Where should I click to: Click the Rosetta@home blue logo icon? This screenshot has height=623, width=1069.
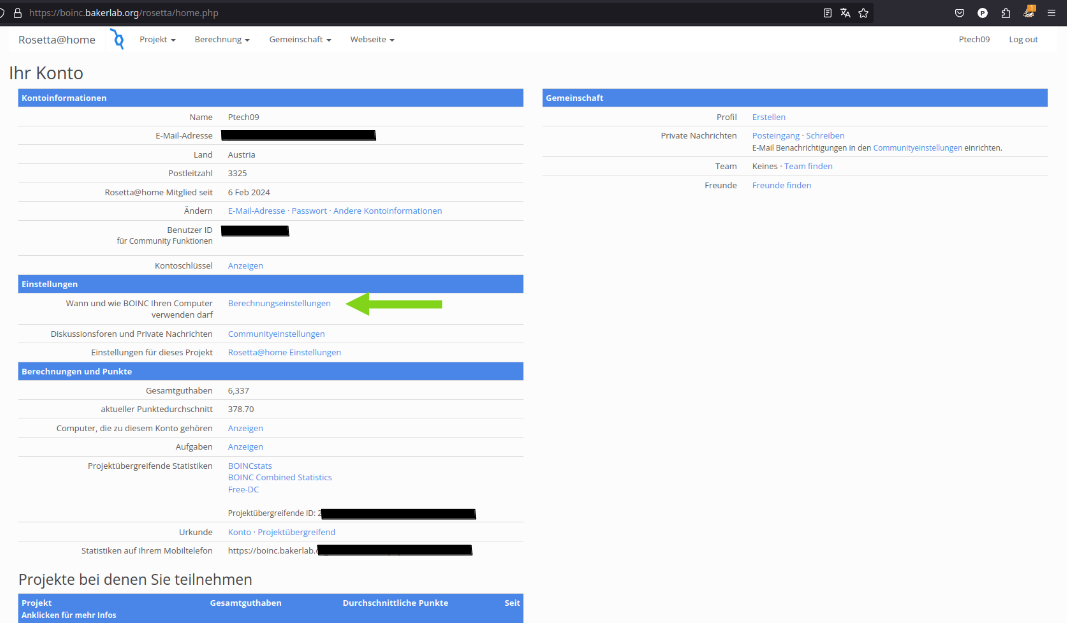117,40
